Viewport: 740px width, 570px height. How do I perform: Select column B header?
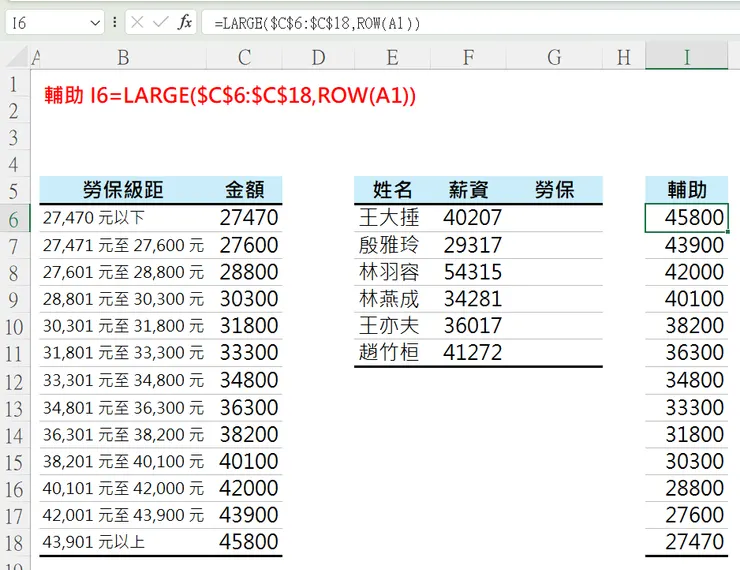click(123, 58)
